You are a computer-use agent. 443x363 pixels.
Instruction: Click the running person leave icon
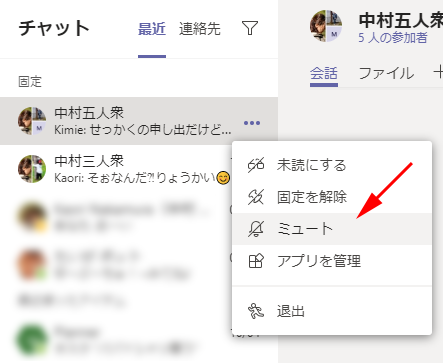click(256, 311)
